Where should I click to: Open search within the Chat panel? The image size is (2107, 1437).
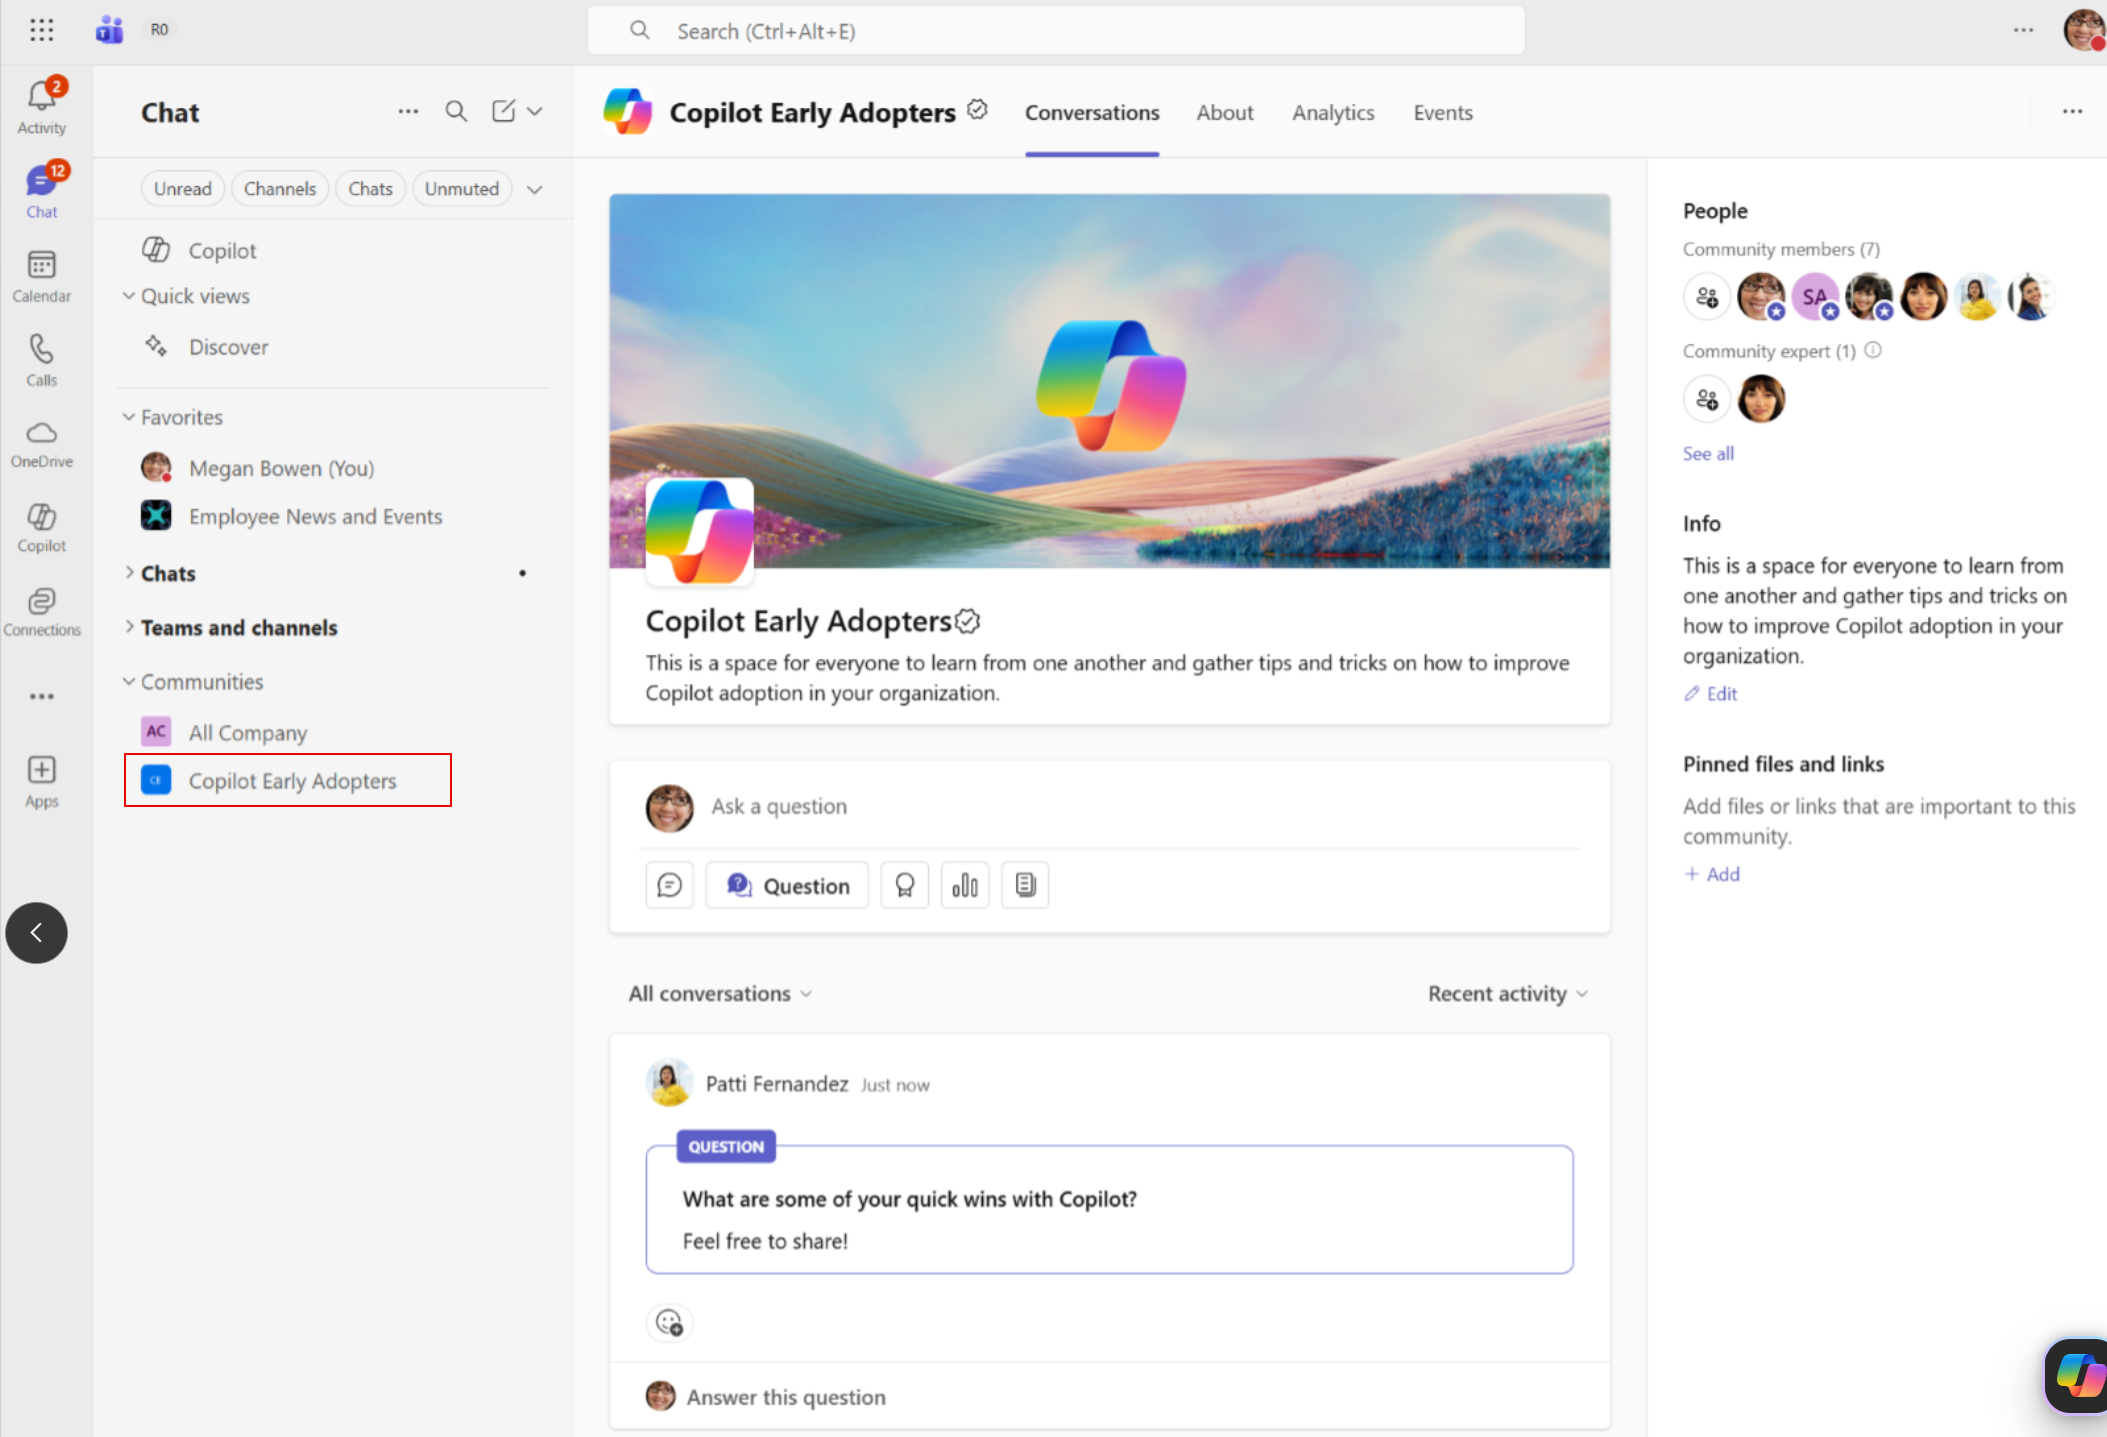[x=456, y=111]
